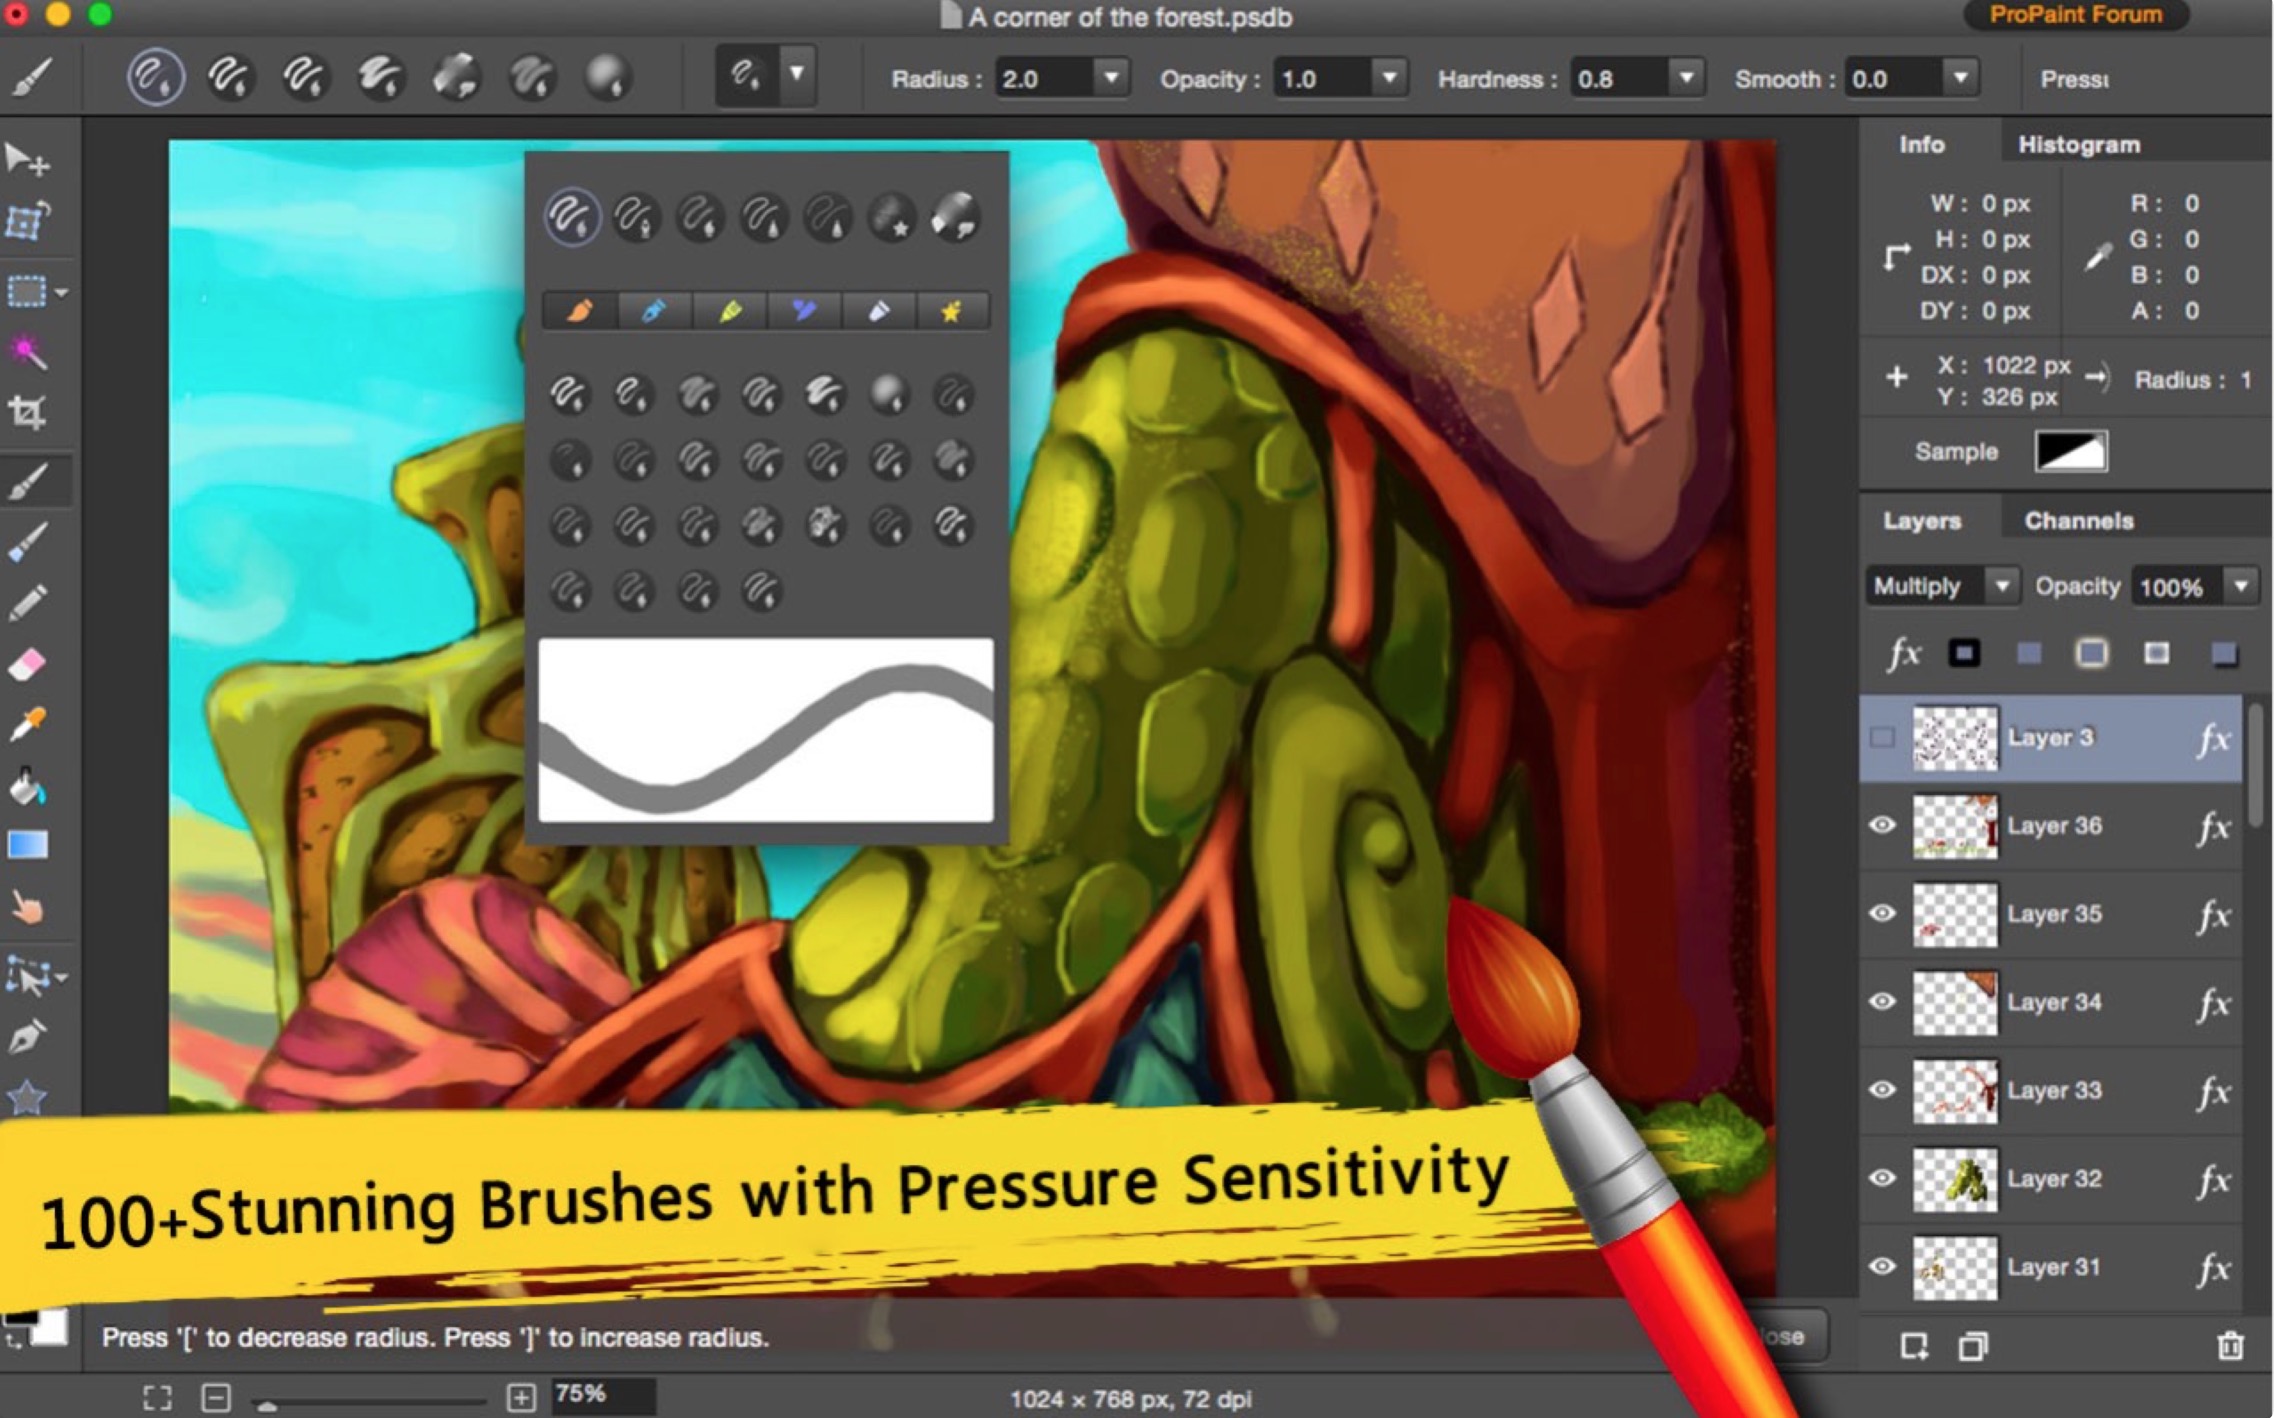Select the Eraser tool
Viewport: 2274px width, 1418px height.
click(27, 664)
